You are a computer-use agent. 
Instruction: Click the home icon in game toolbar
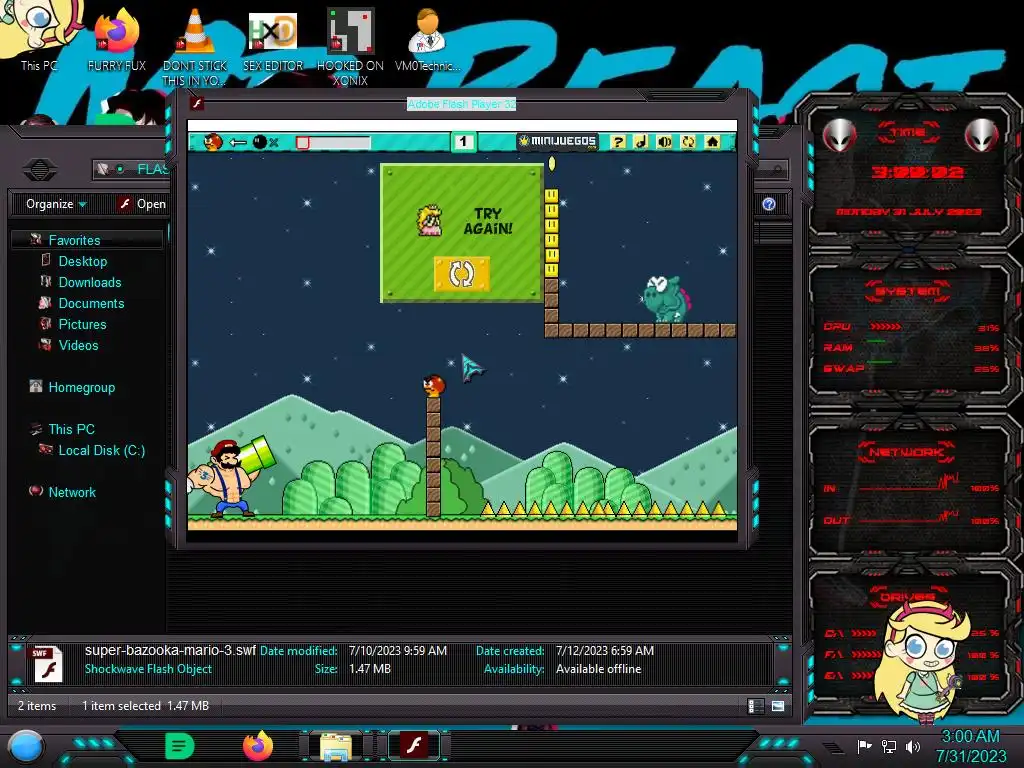pos(712,141)
